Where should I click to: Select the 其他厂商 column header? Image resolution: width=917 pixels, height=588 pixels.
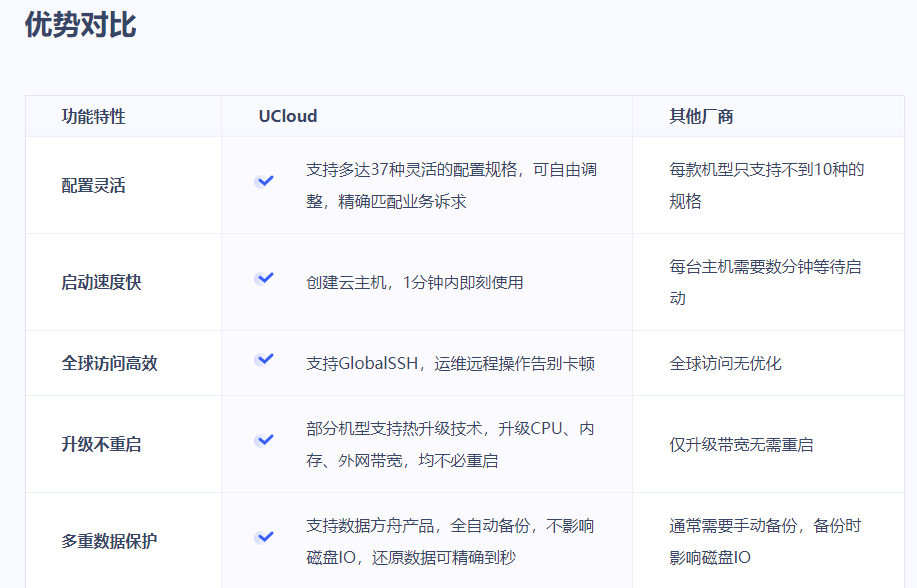pos(701,116)
